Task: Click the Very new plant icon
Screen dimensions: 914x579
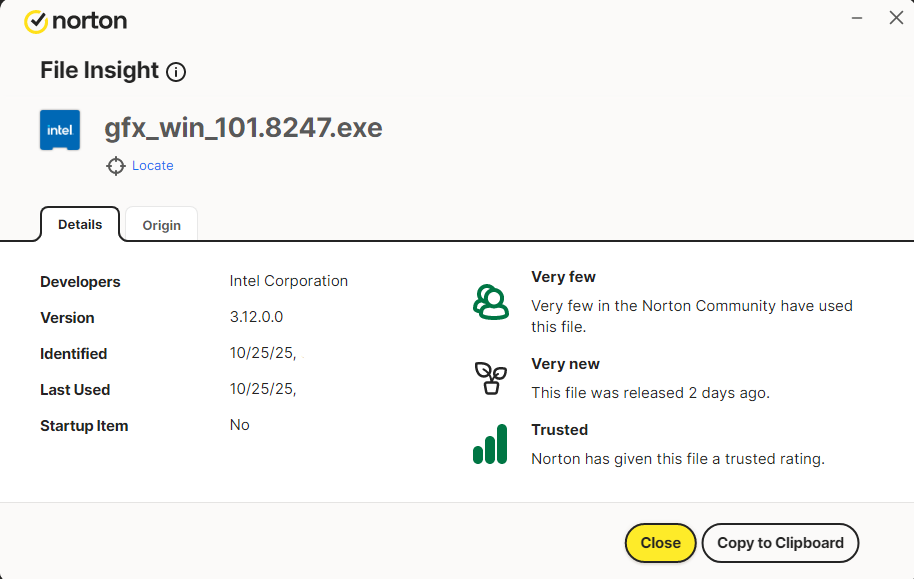Action: pos(490,378)
